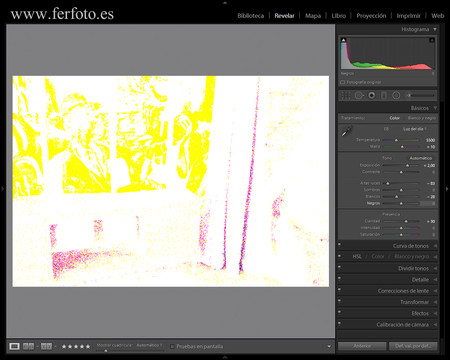Expand the HSL / Color panel arrow
The image size is (450, 360).
click(x=435, y=257)
